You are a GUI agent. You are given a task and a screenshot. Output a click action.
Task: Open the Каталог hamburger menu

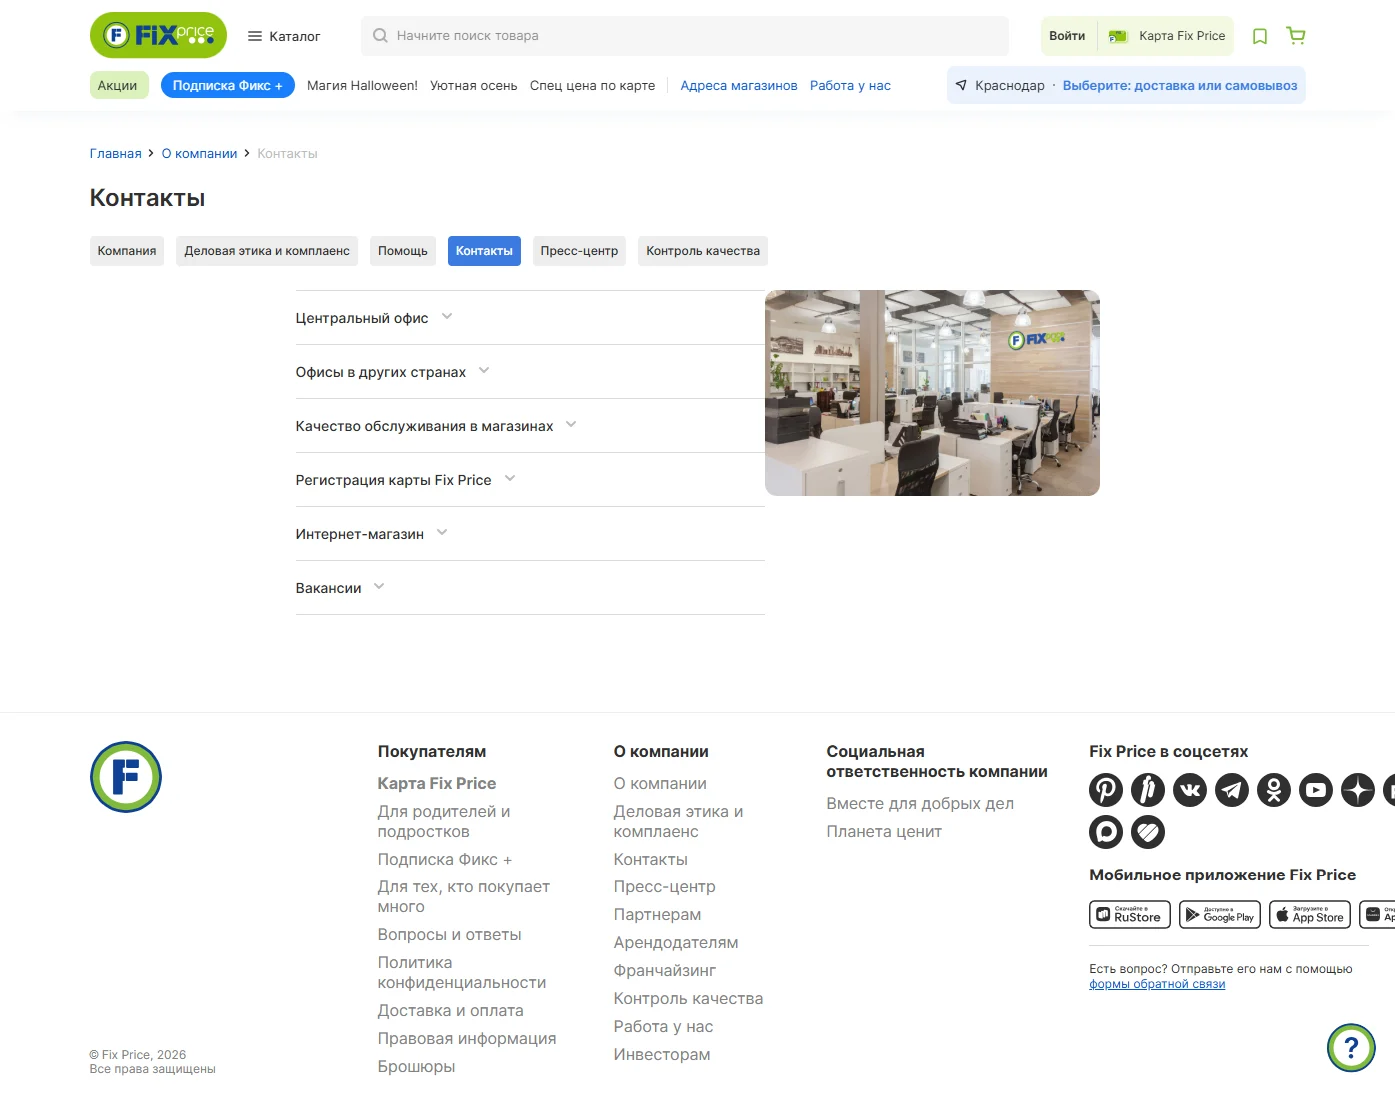coord(284,36)
